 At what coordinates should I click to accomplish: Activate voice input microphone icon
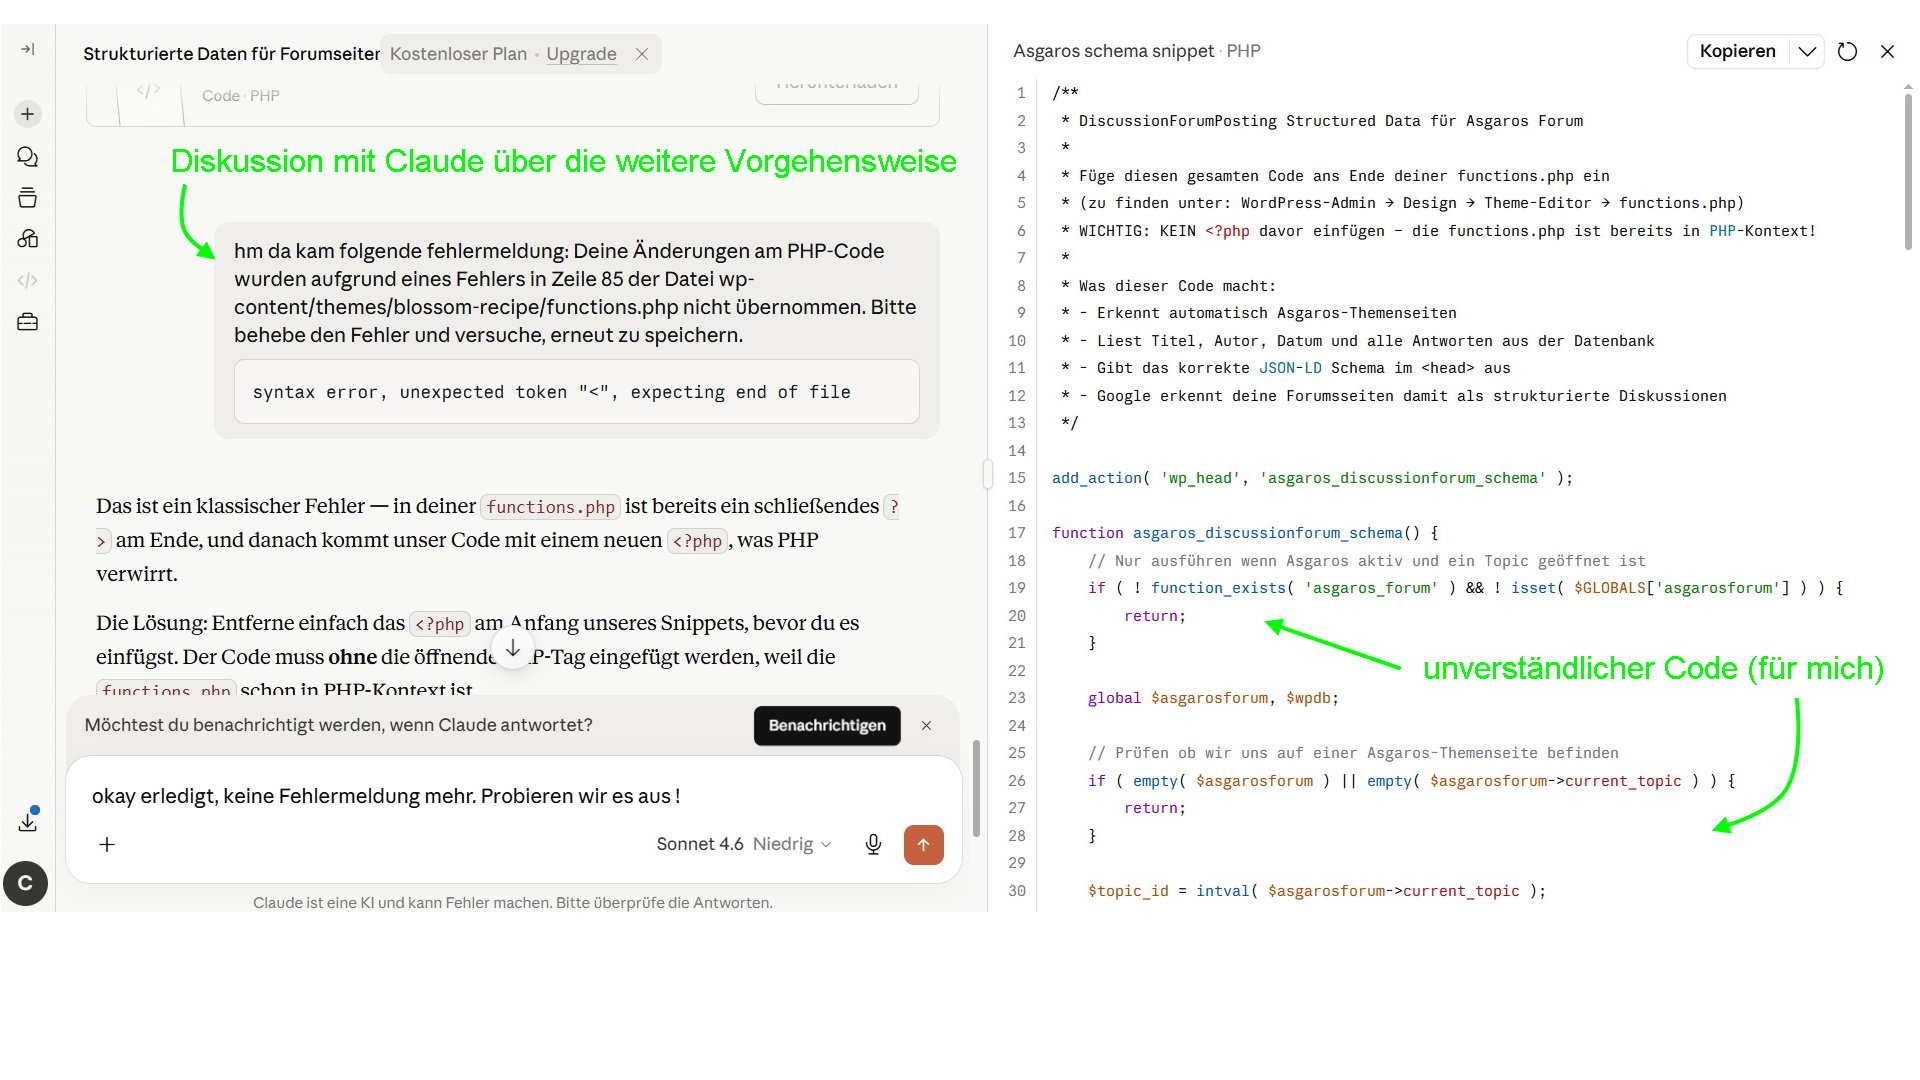(x=873, y=844)
